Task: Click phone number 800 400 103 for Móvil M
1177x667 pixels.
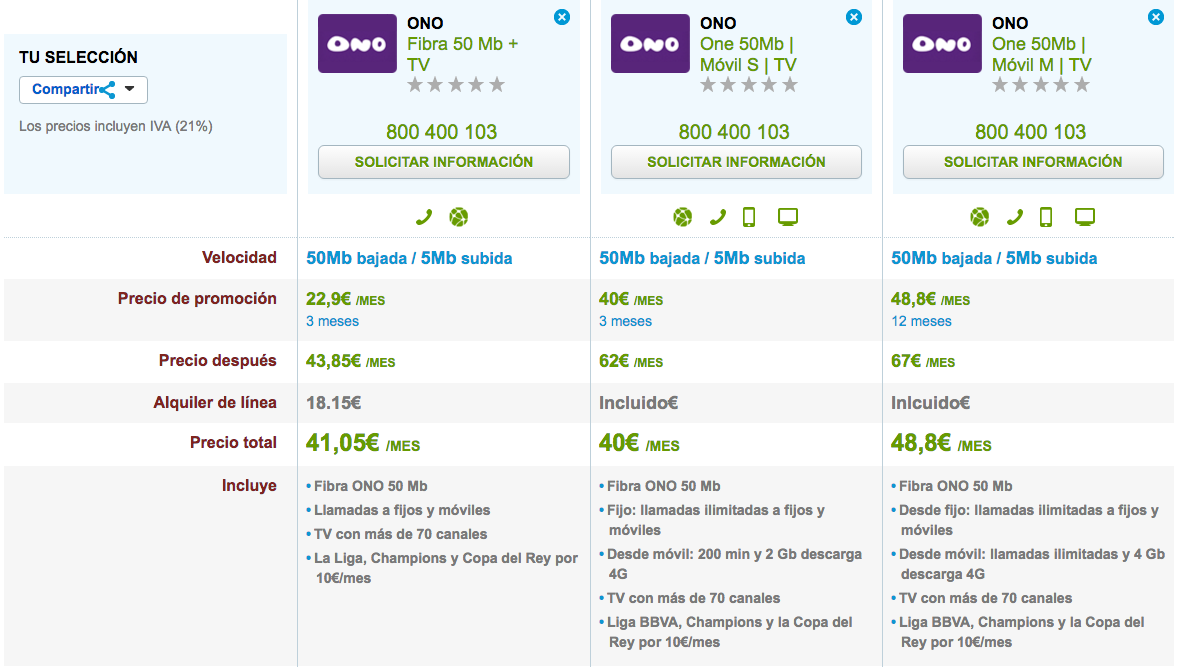Action: coord(1031,132)
